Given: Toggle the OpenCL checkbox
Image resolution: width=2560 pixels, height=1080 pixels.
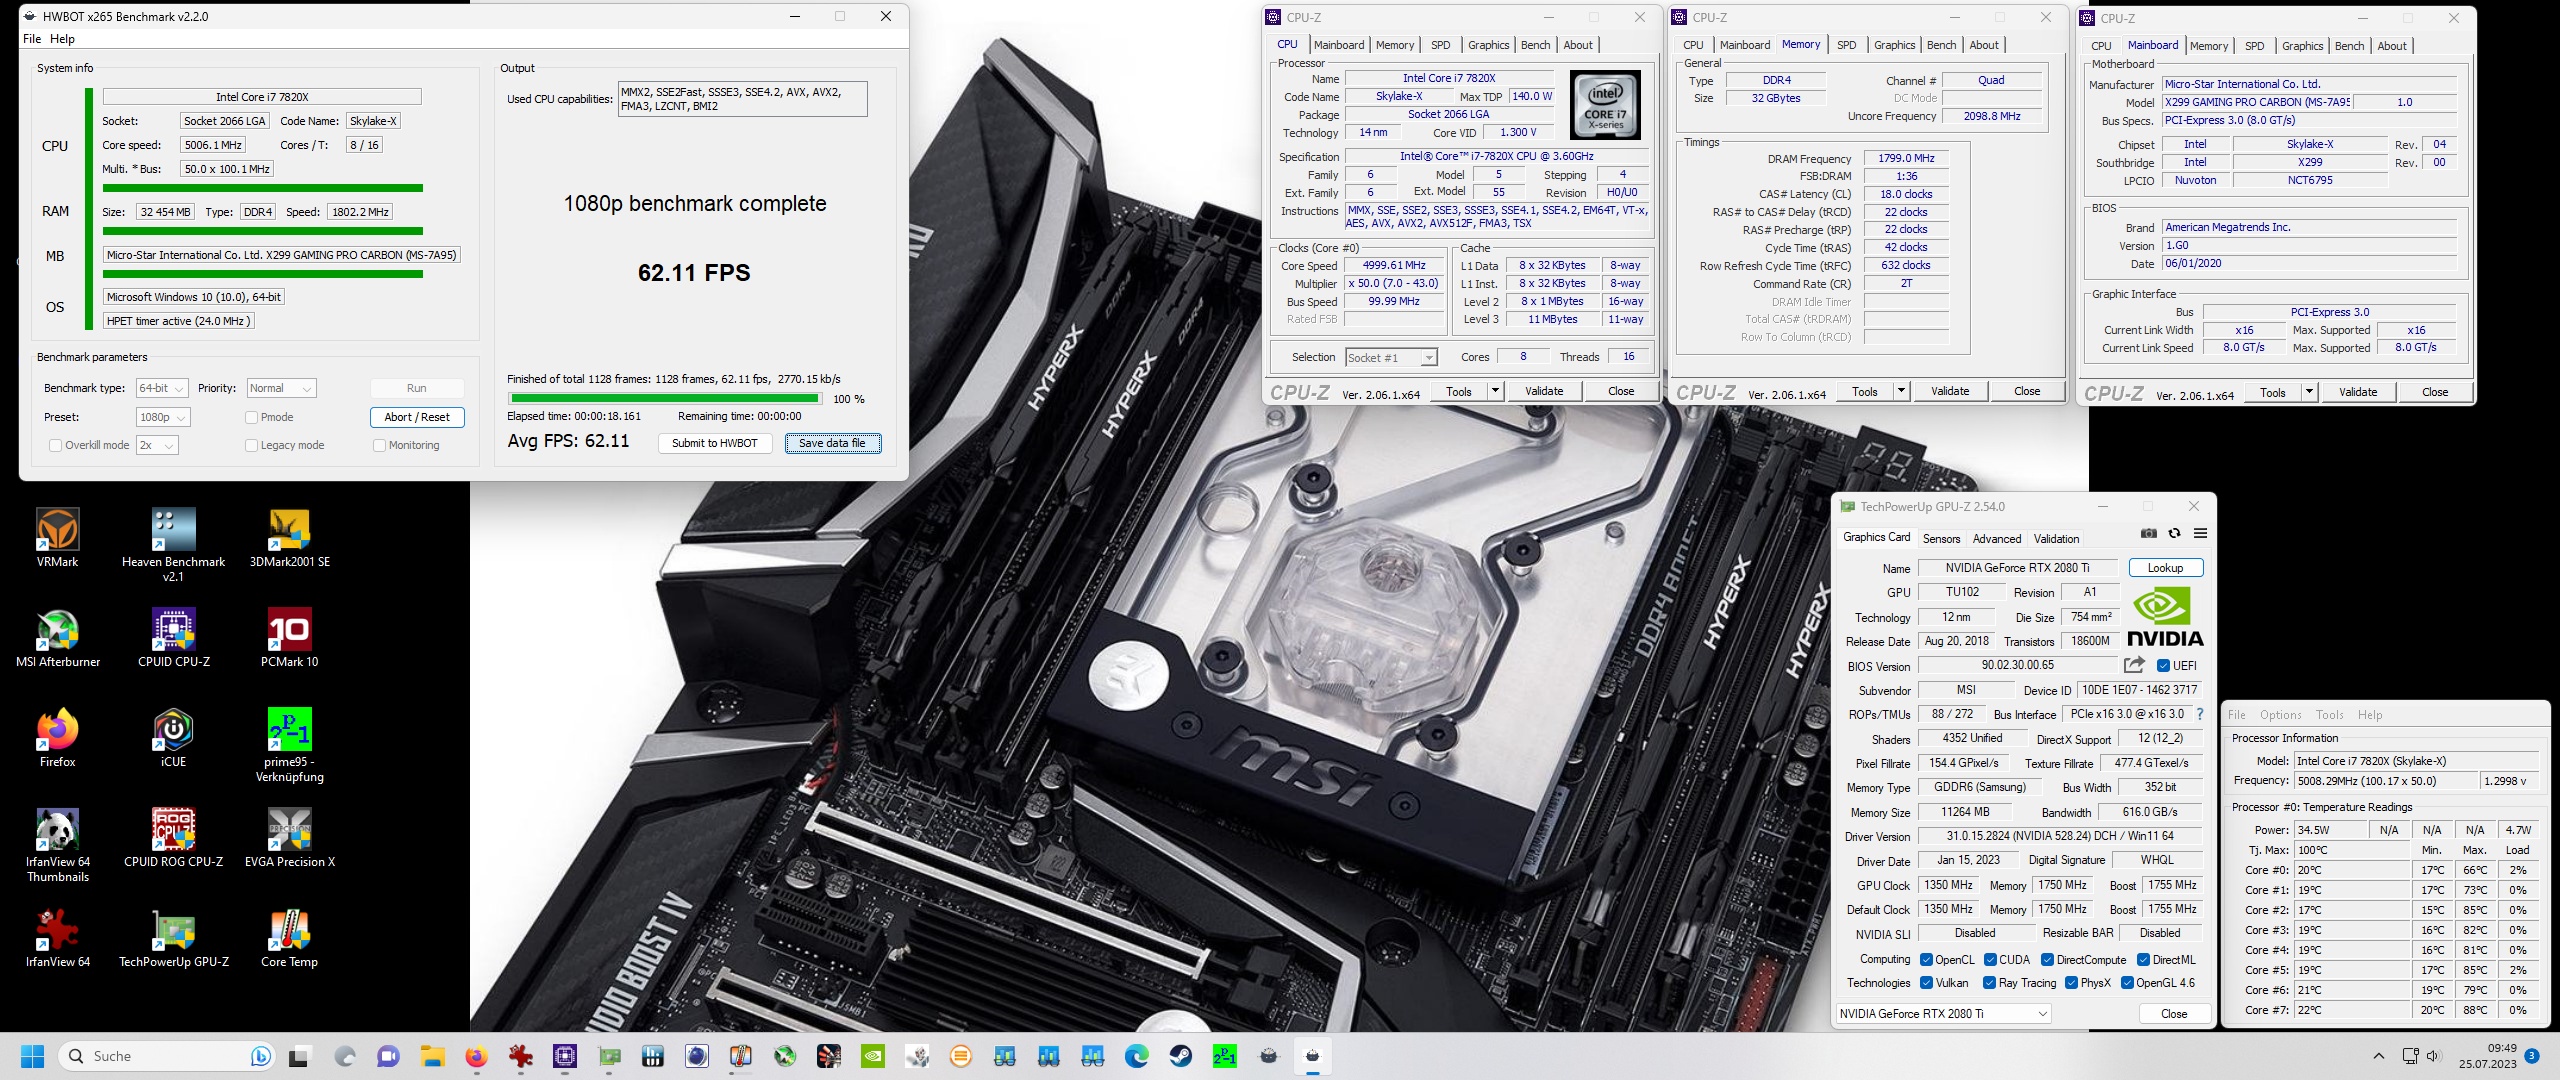Looking at the screenshot, I should click(x=1926, y=960).
